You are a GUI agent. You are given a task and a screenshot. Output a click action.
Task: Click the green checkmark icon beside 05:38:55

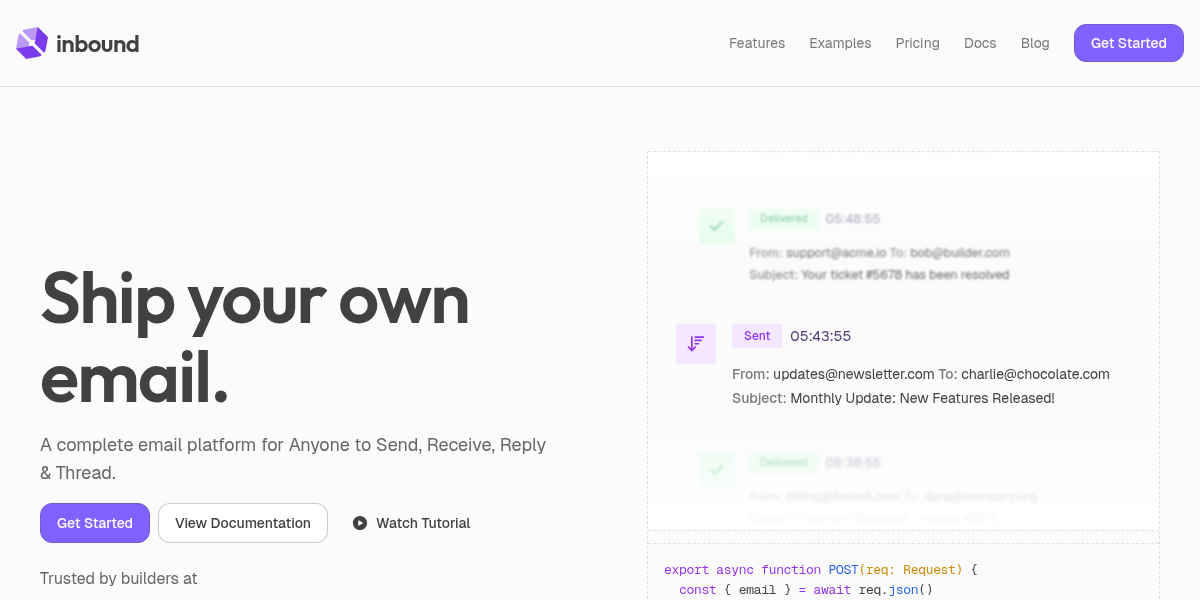point(716,468)
